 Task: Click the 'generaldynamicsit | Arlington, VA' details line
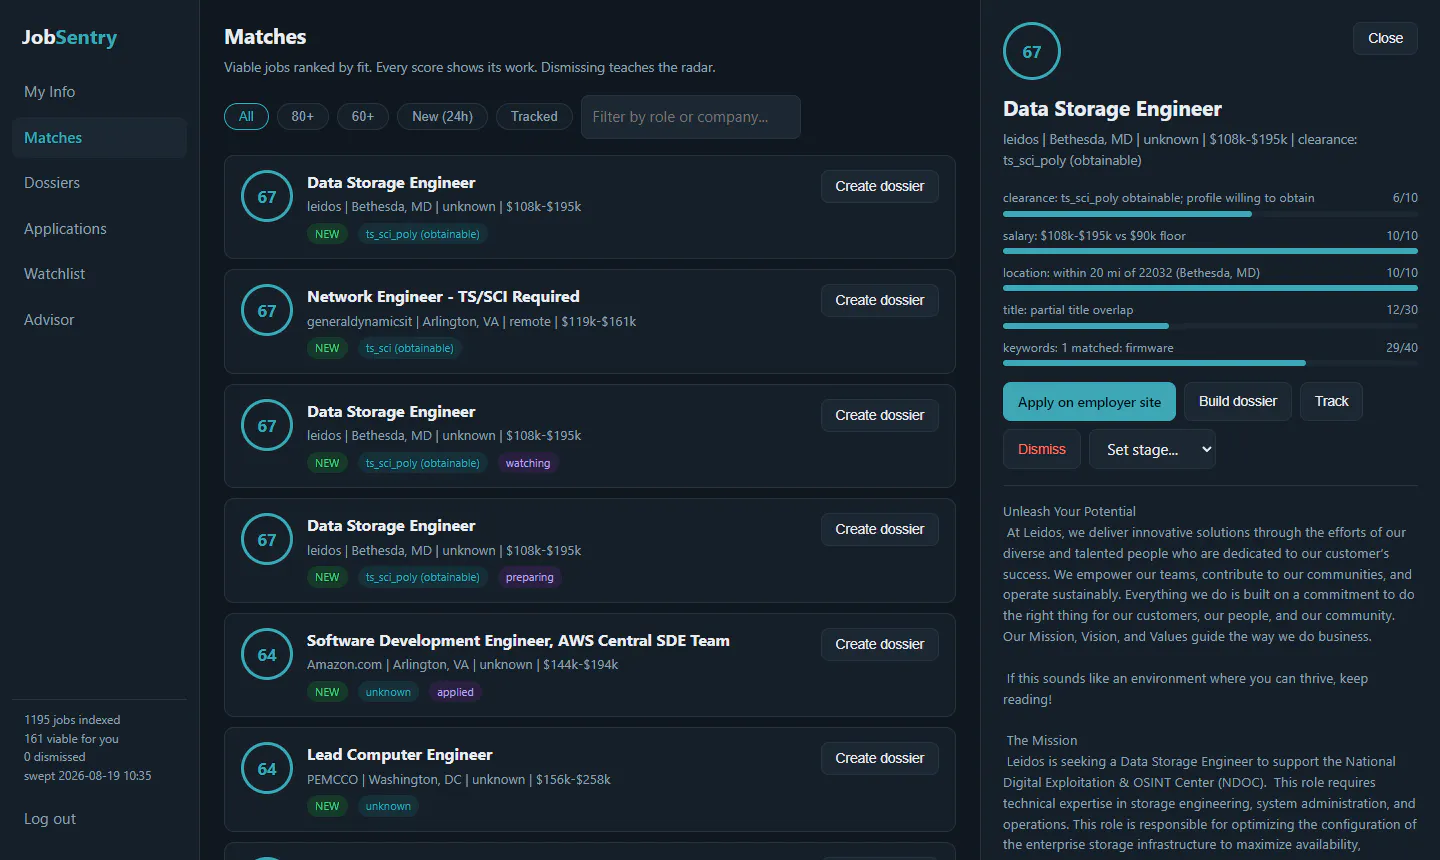pyautogui.click(x=471, y=322)
